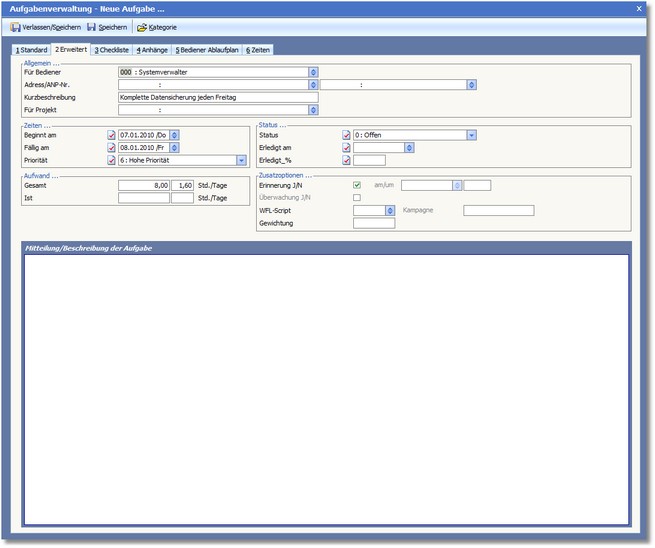655x548 pixels.
Task: Click into the Mitteilung/Beschreibung text area
Action: tap(326, 390)
